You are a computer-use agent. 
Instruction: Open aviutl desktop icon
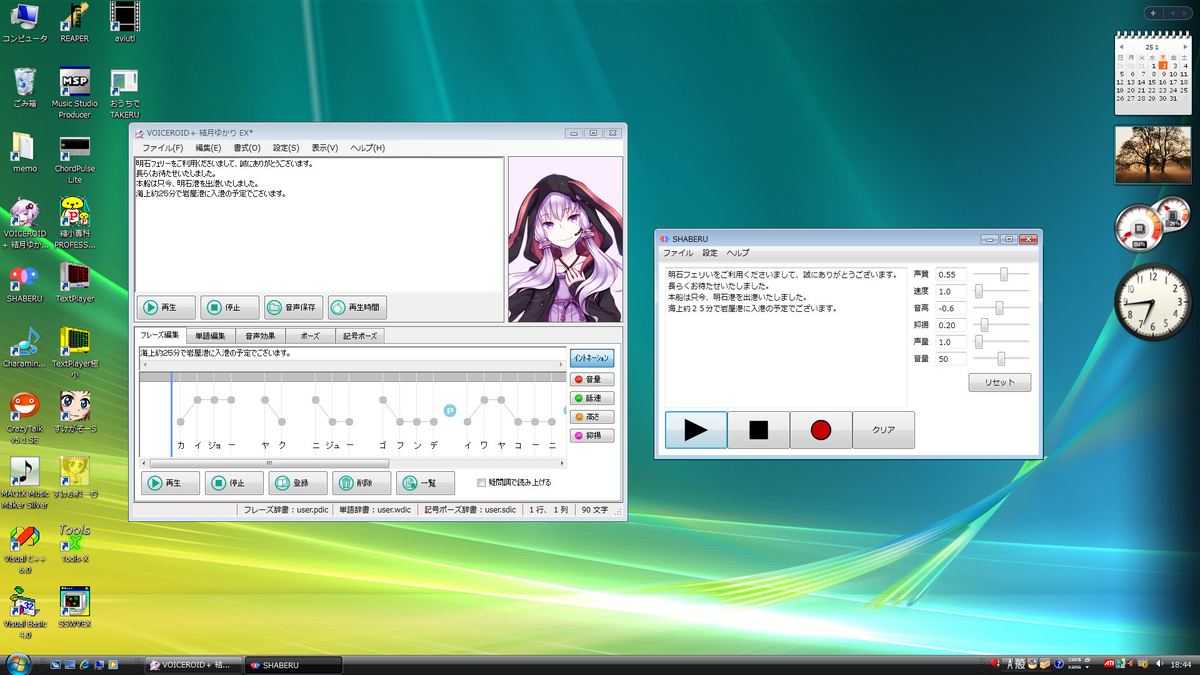point(124,22)
